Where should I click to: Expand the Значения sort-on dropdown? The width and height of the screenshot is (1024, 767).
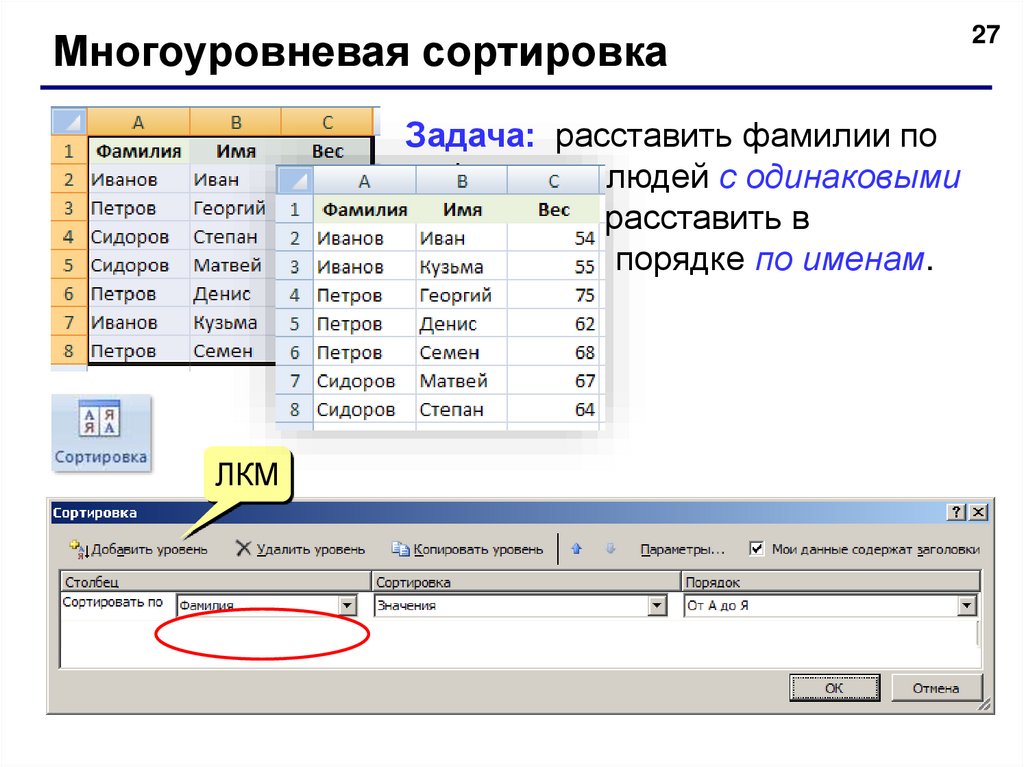pos(658,606)
